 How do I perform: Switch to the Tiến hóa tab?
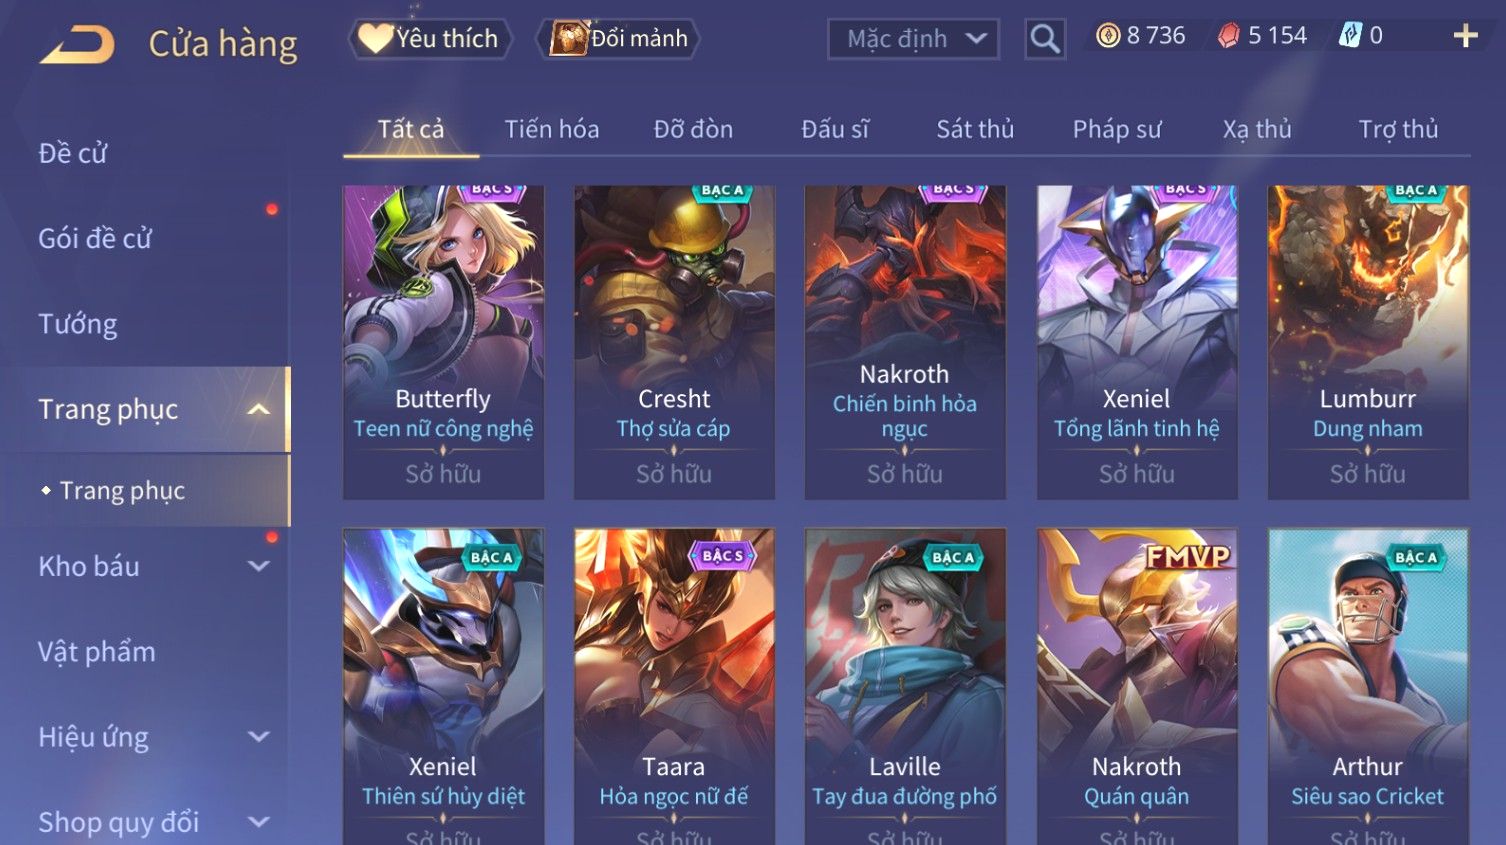551,129
